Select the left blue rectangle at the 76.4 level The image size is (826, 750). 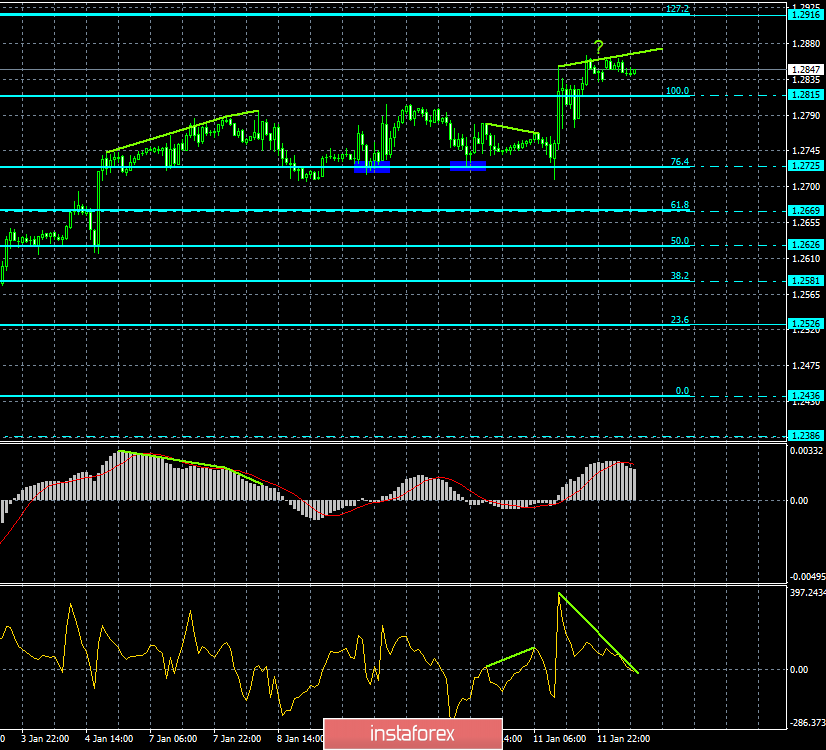click(371, 167)
